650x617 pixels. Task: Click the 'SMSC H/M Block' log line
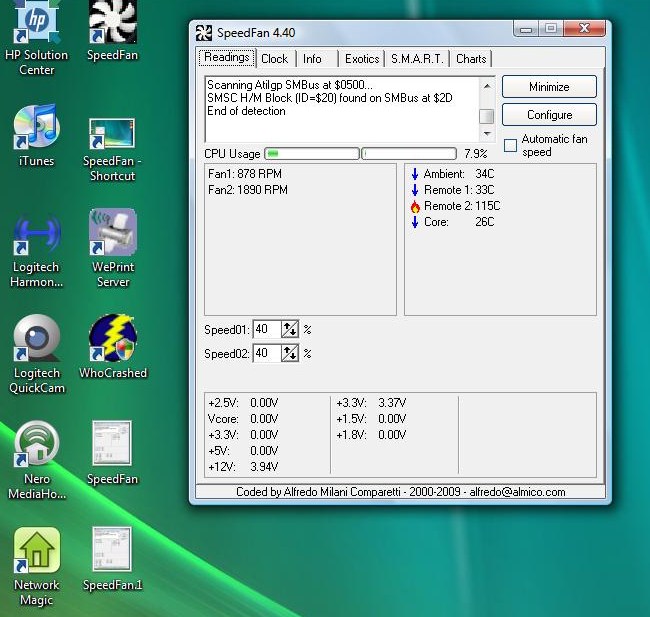point(330,98)
